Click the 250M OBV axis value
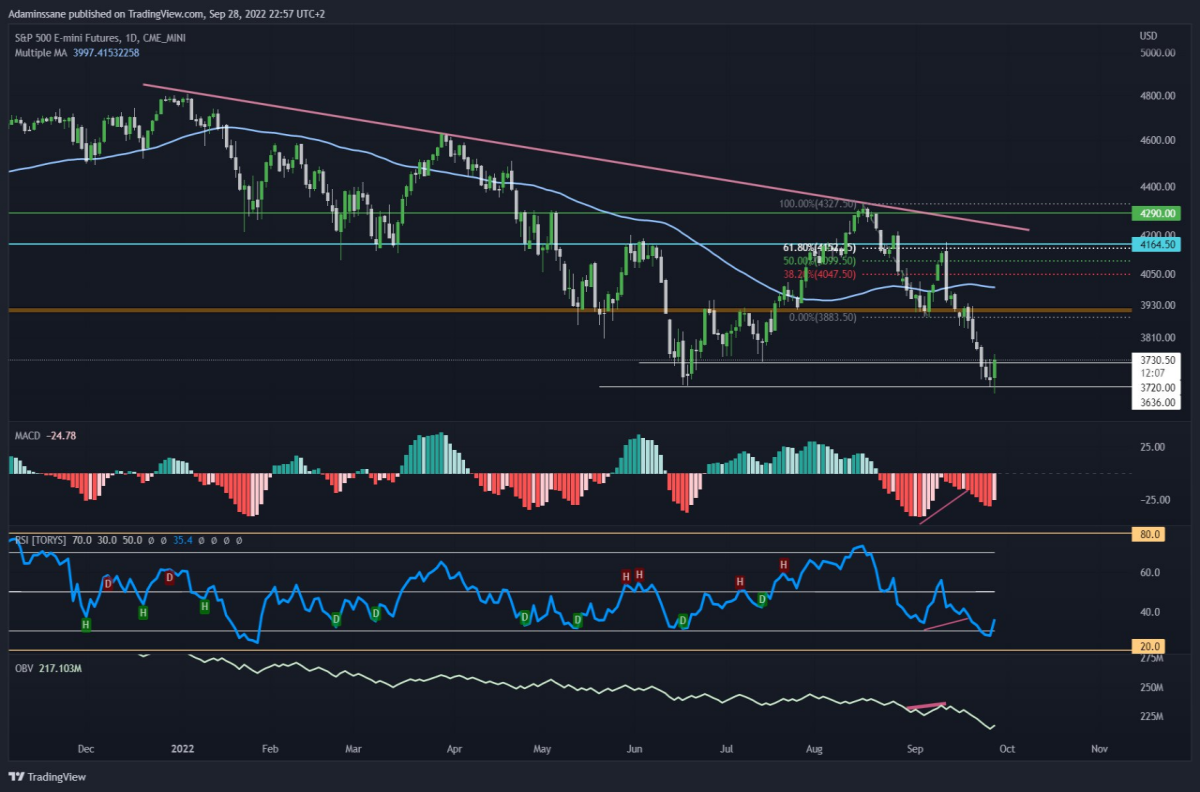 (x=1151, y=689)
